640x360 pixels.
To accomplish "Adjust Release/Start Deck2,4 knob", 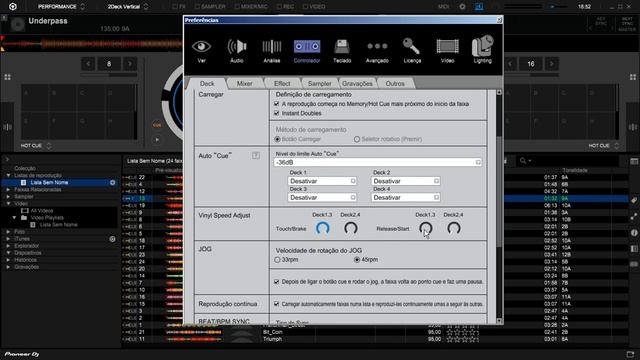I will (x=454, y=228).
